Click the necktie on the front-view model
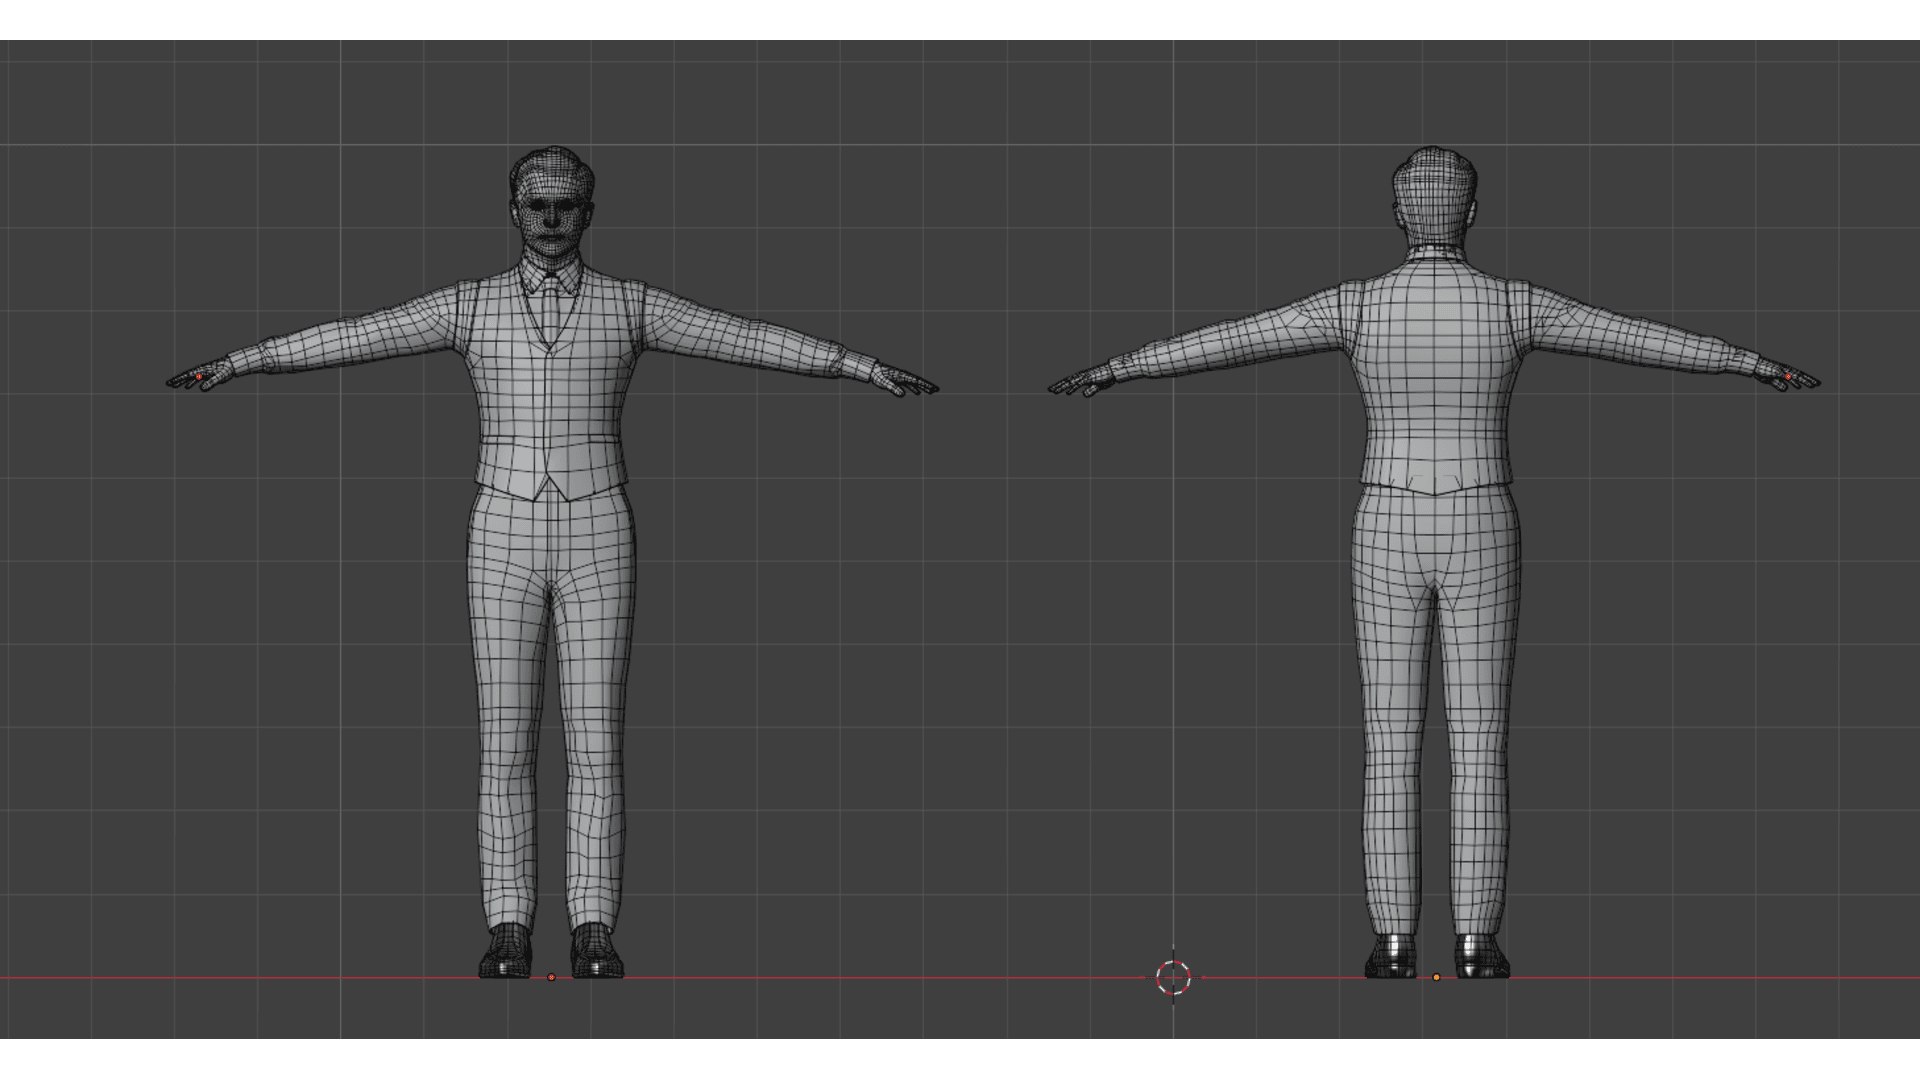Screen dimensions: 1920x1080 (x=550, y=309)
